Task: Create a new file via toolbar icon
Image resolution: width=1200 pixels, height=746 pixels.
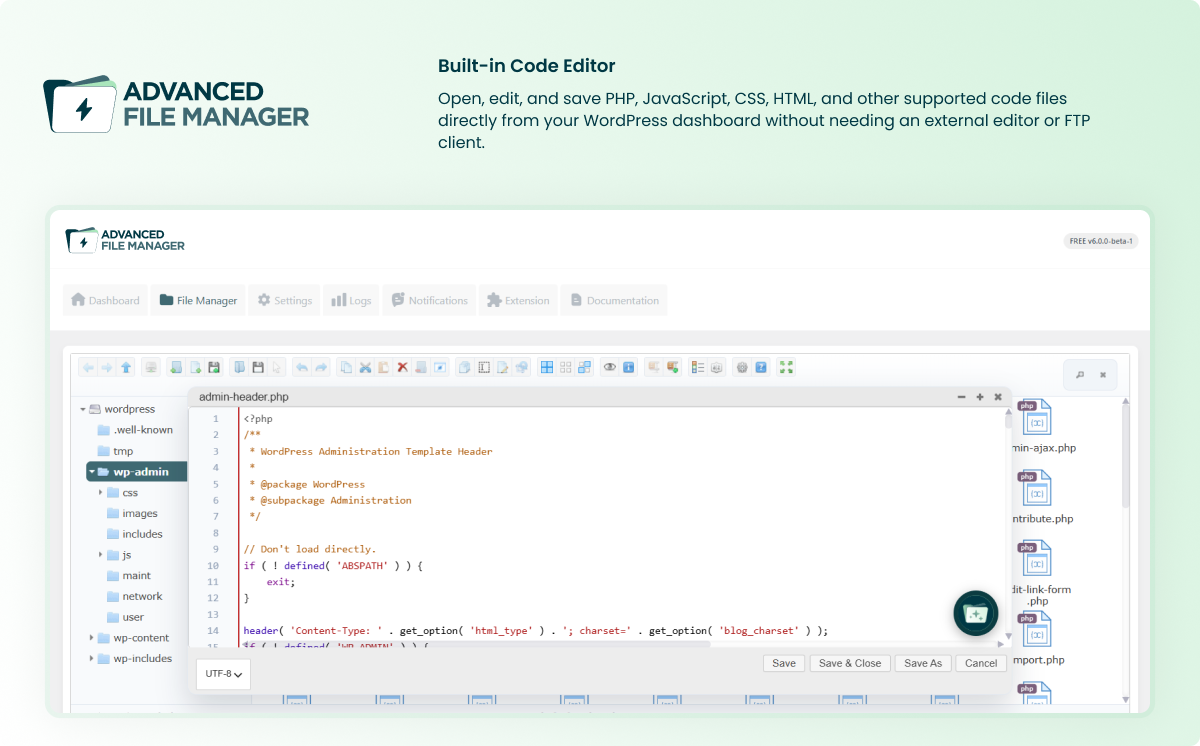Action: [x=195, y=367]
